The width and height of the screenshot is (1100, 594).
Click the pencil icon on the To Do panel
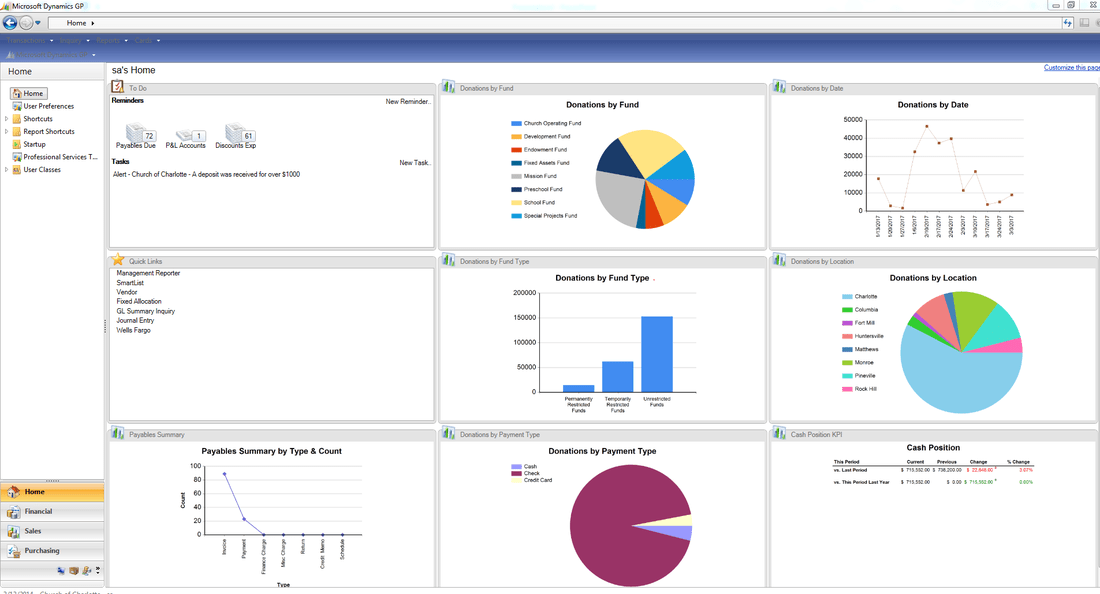116,87
